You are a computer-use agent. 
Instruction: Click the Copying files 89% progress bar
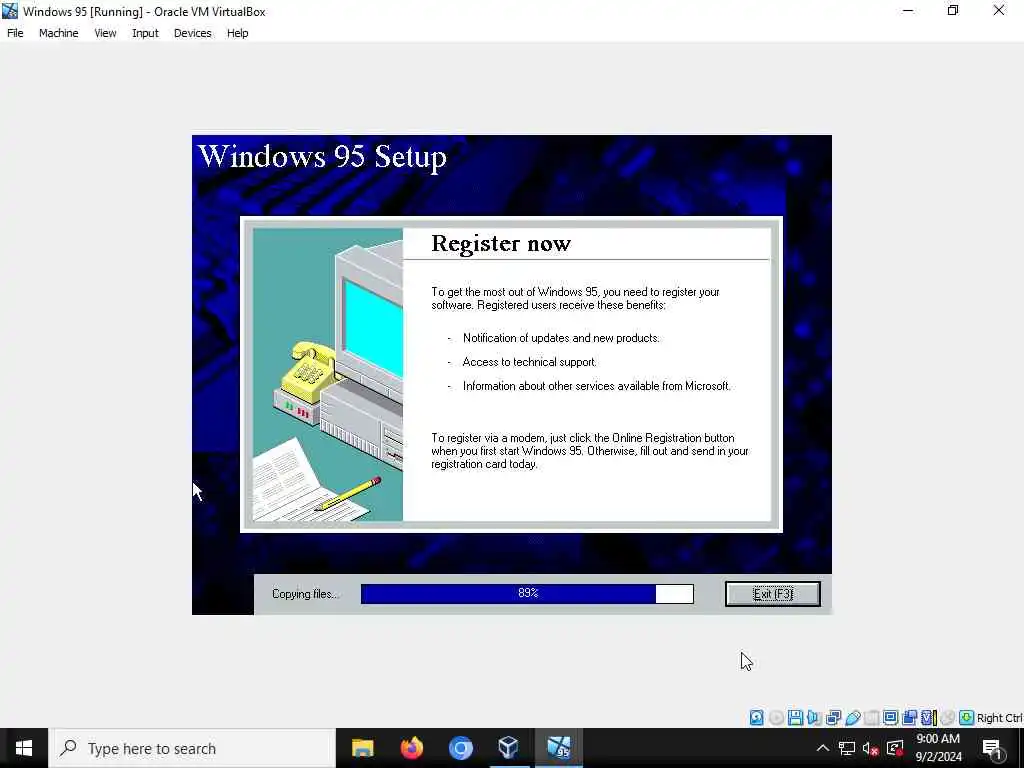[527, 594]
